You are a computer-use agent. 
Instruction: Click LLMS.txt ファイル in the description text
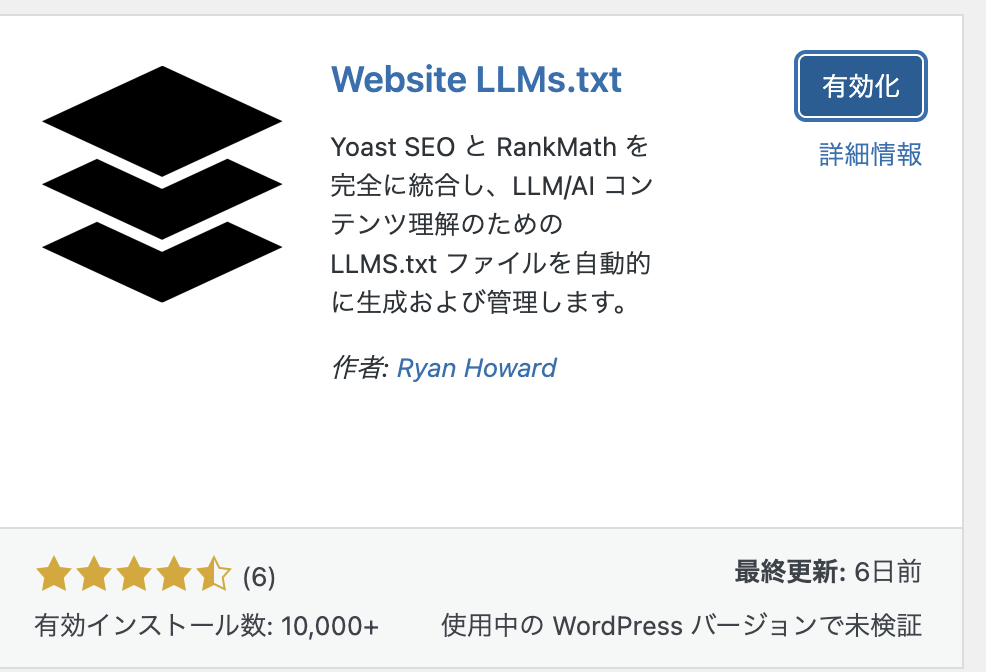440,264
